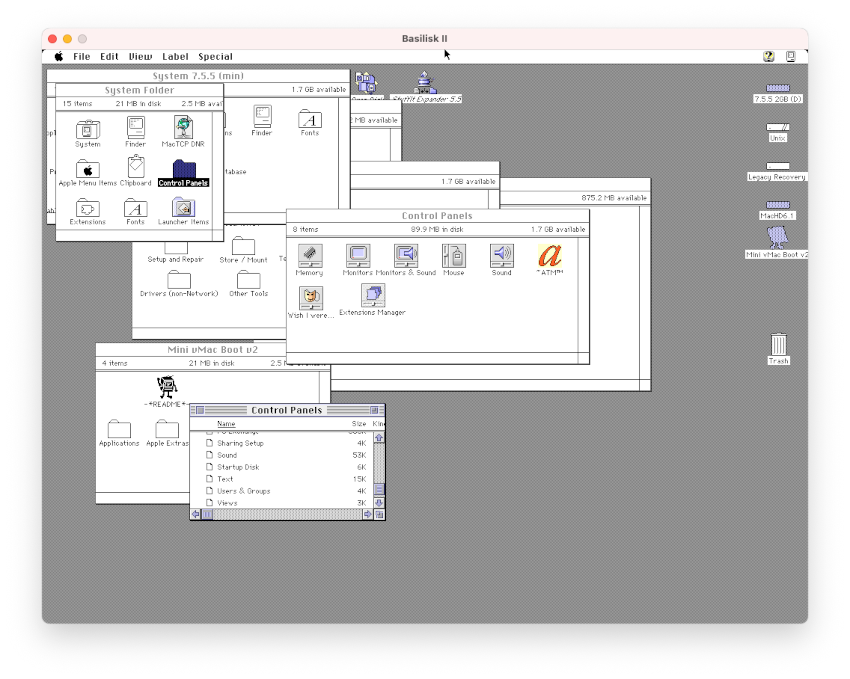Select the System suitcase icon
850x679 pixels.
(x=87, y=130)
